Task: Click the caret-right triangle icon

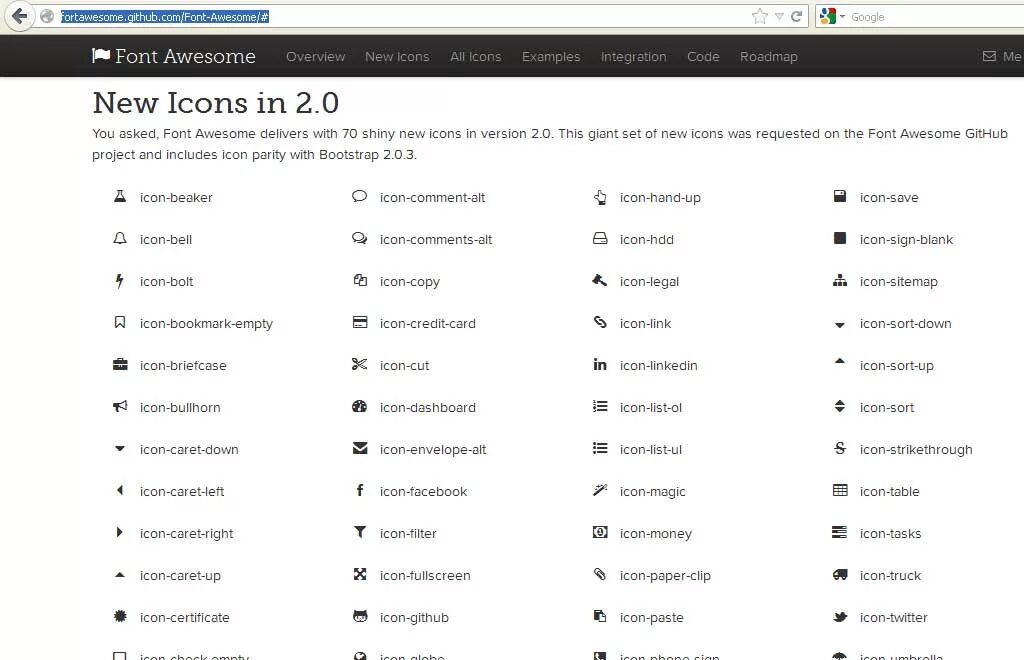Action: [x=119, y=532]
